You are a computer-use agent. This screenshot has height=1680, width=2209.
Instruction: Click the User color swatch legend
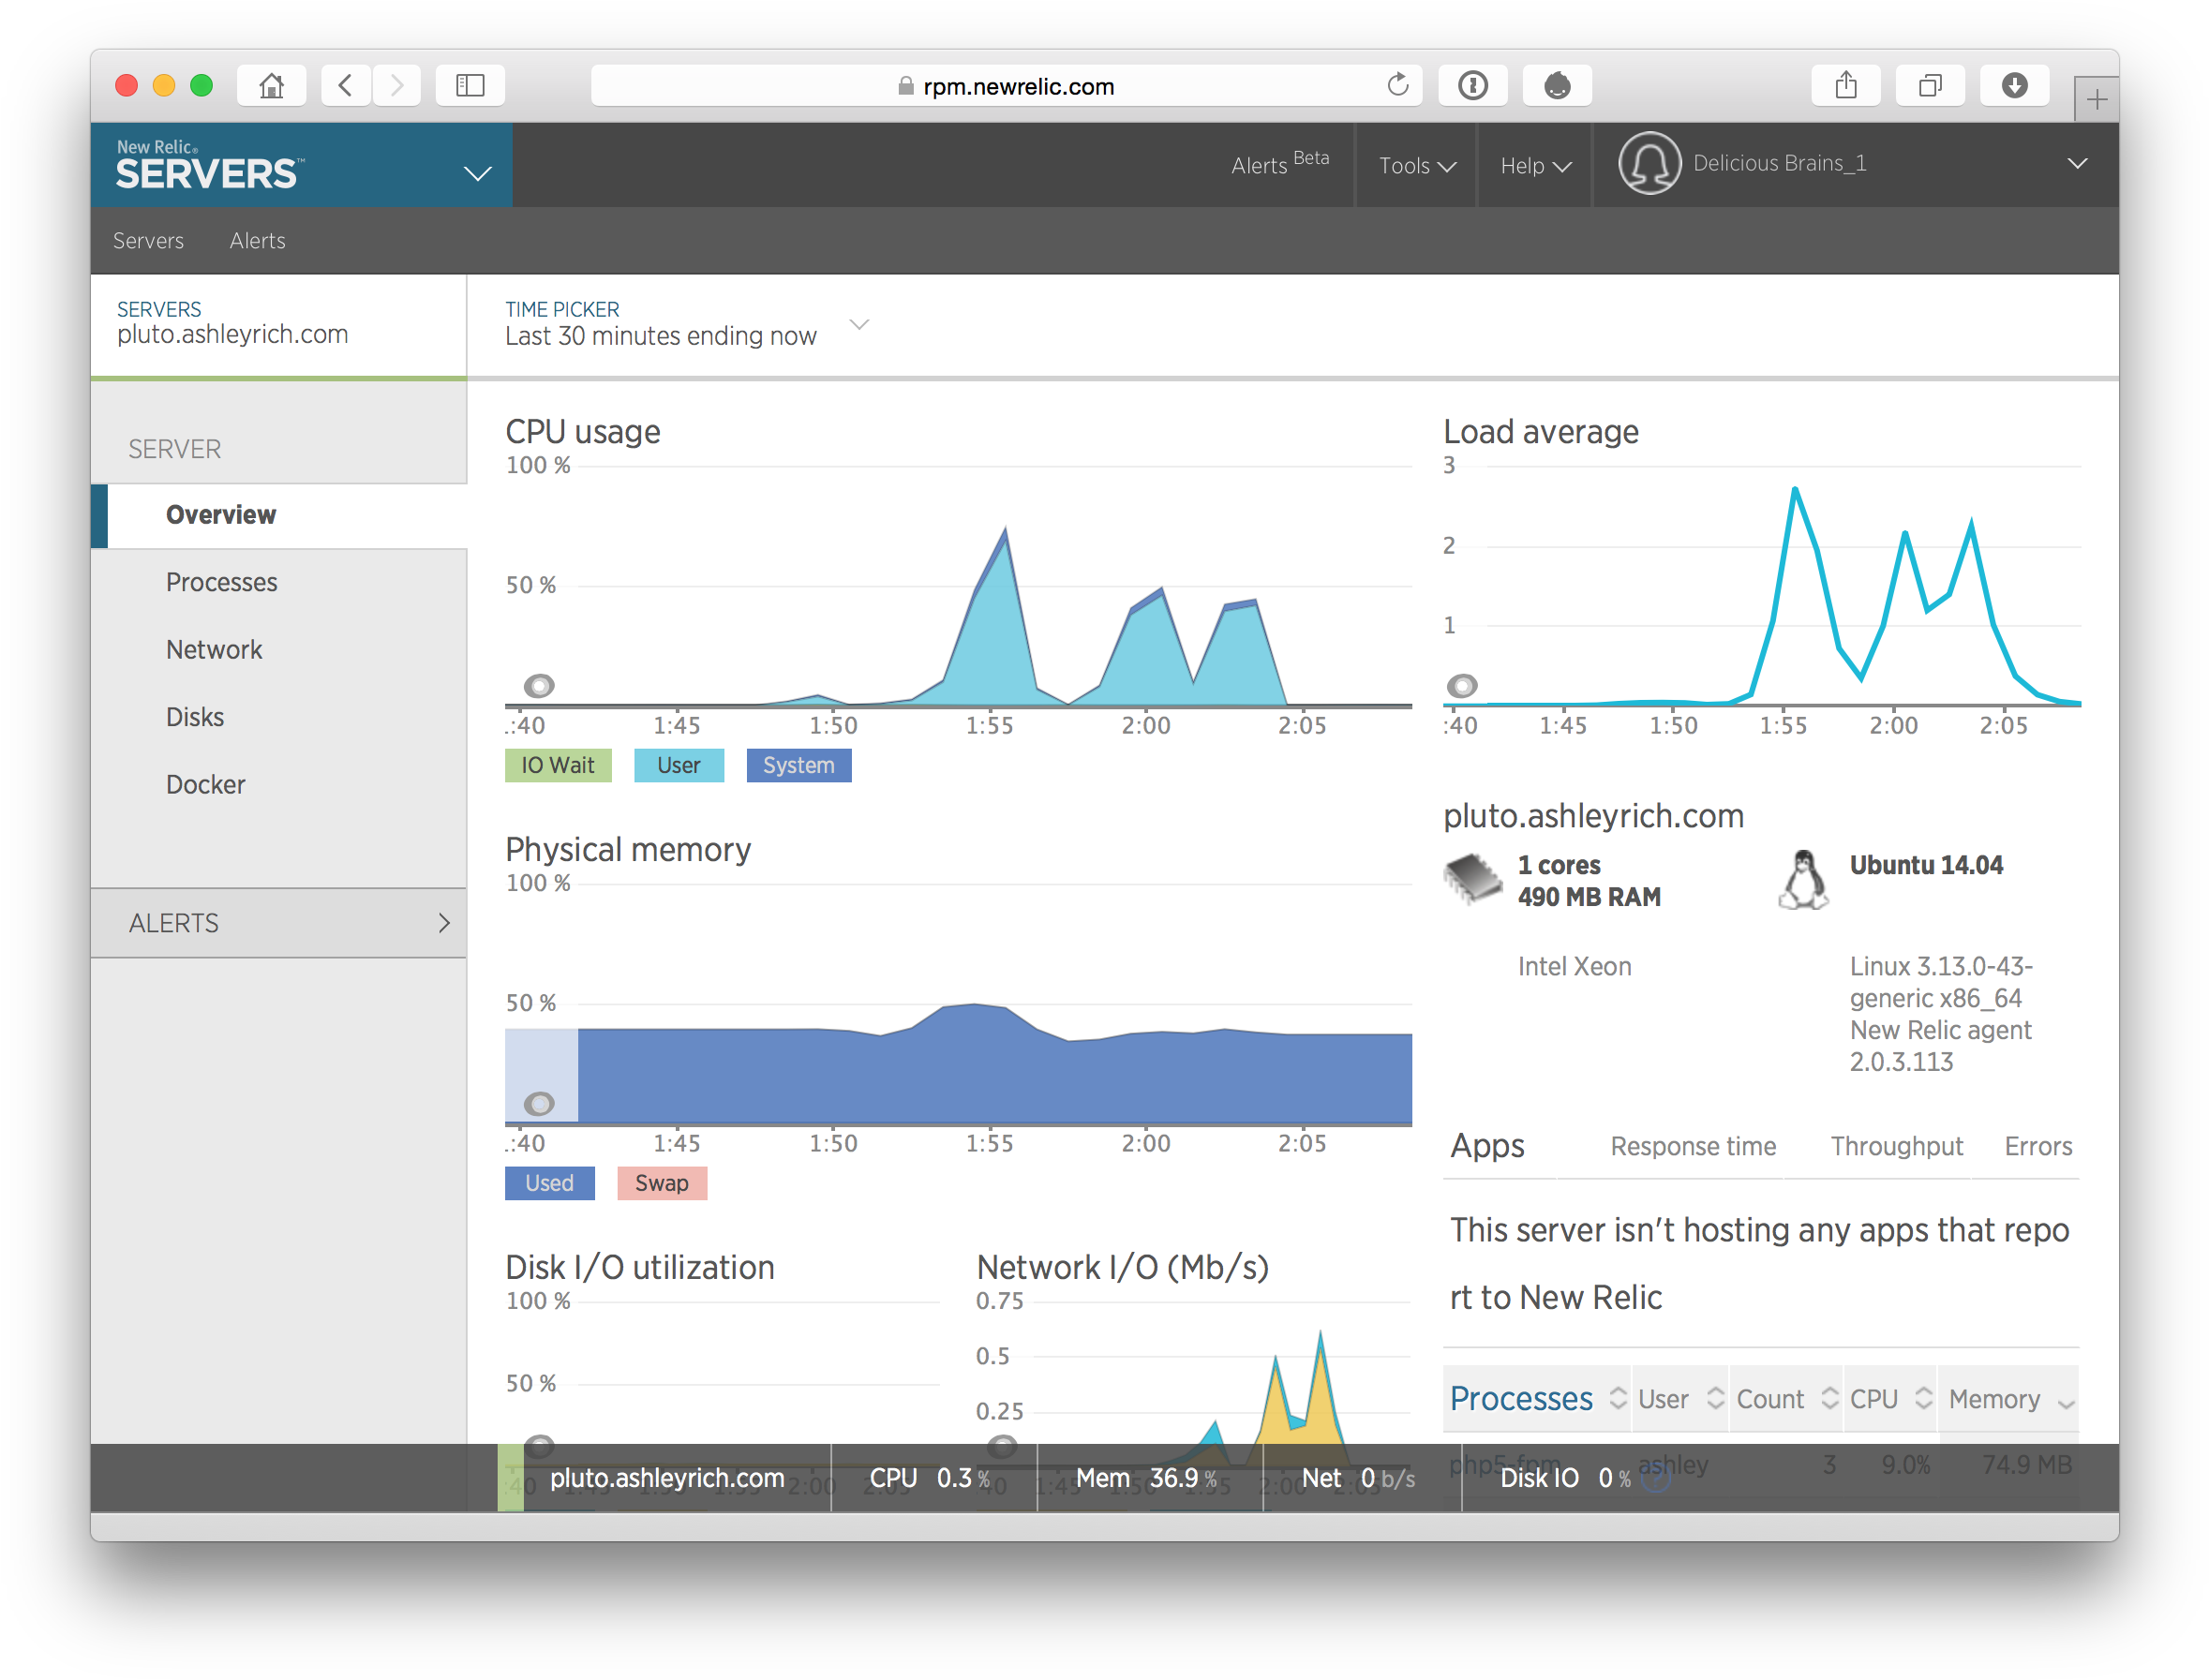(x=678, y=766)
